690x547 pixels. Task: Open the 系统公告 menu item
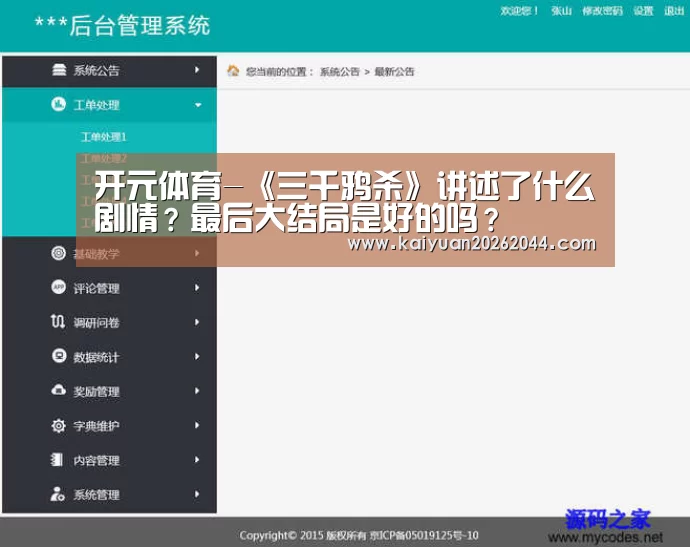[x=109, y=70]
